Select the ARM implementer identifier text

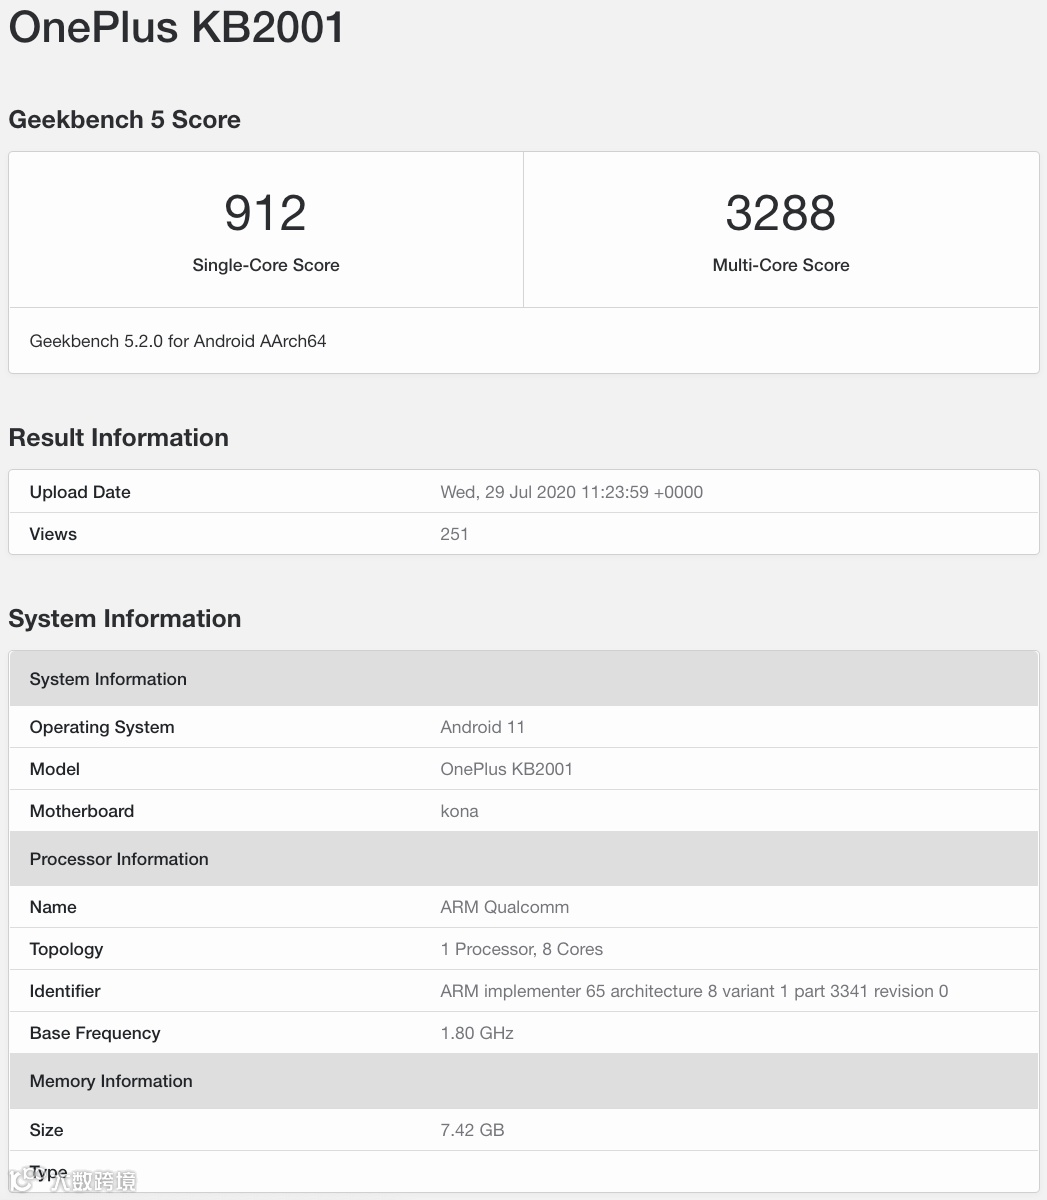click(x=694, y=991)
